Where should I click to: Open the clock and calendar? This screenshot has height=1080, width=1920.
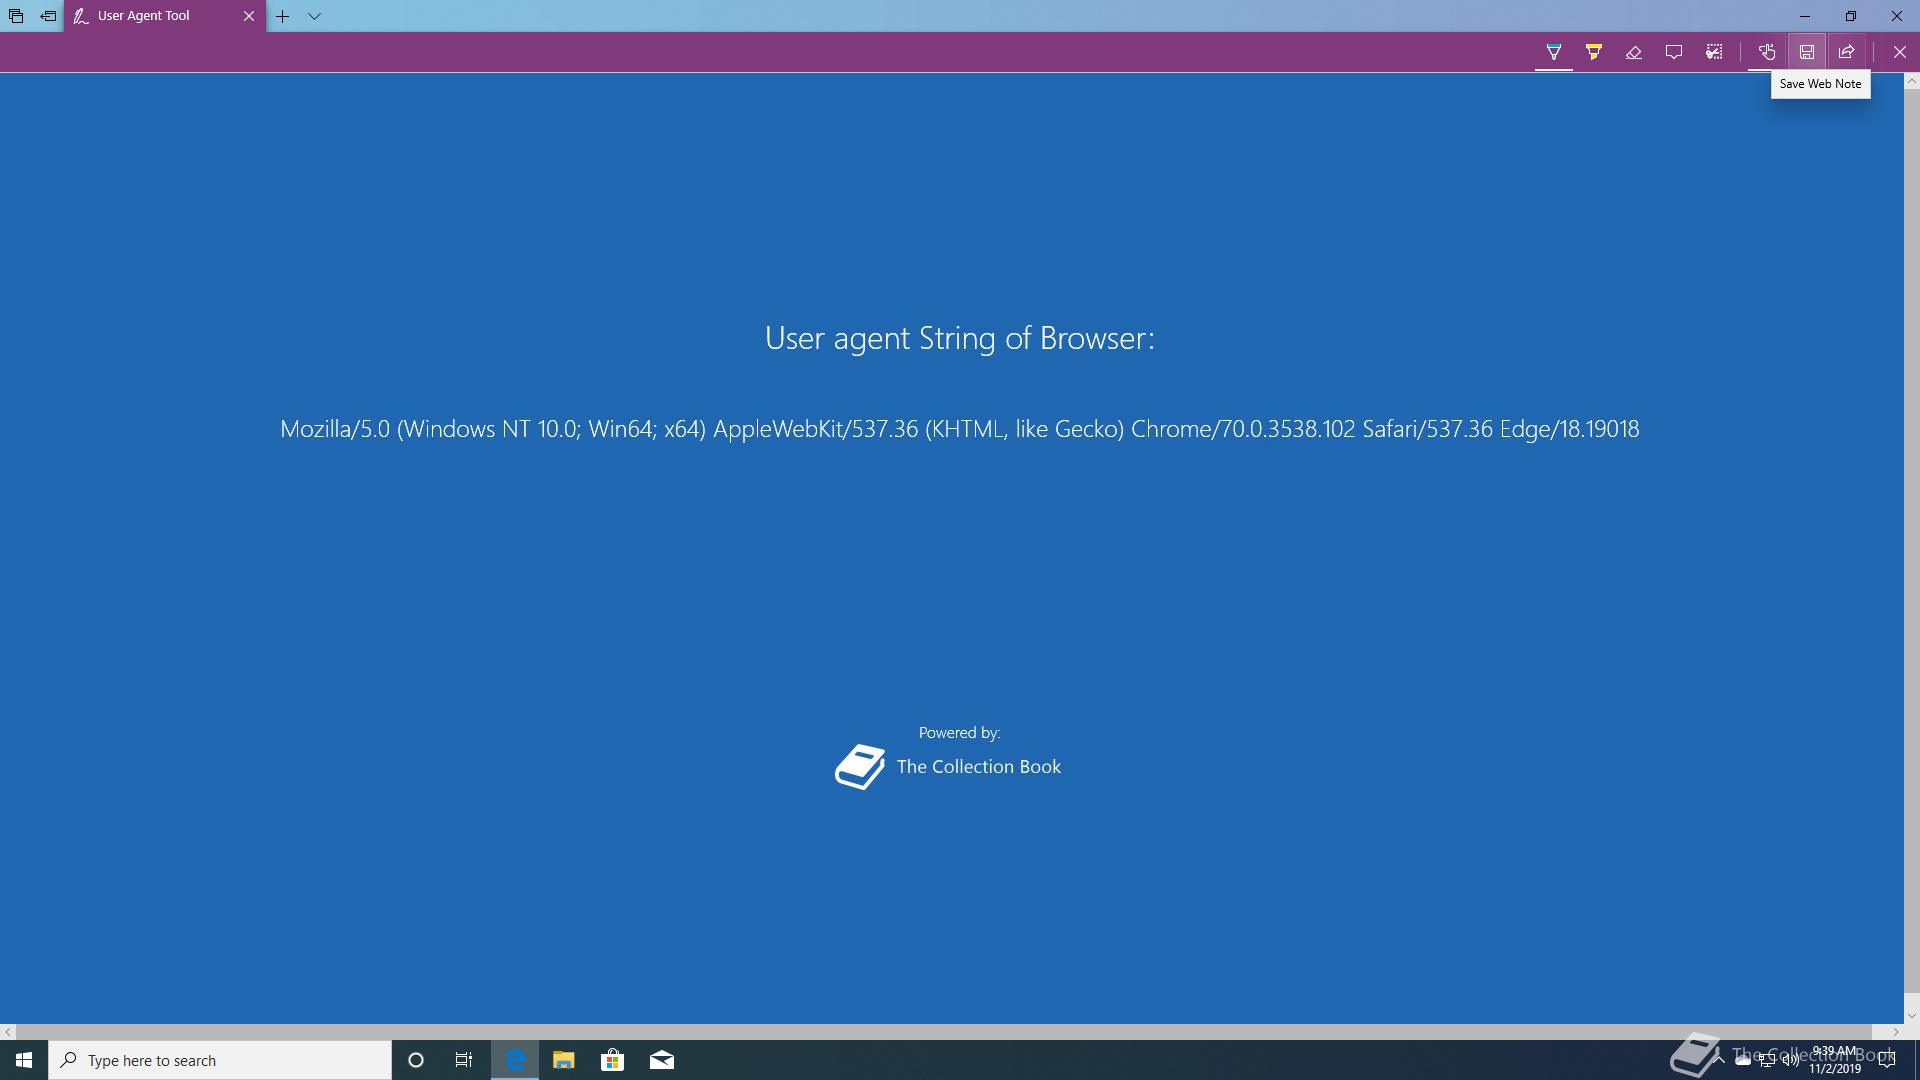pos(1835,1060)
